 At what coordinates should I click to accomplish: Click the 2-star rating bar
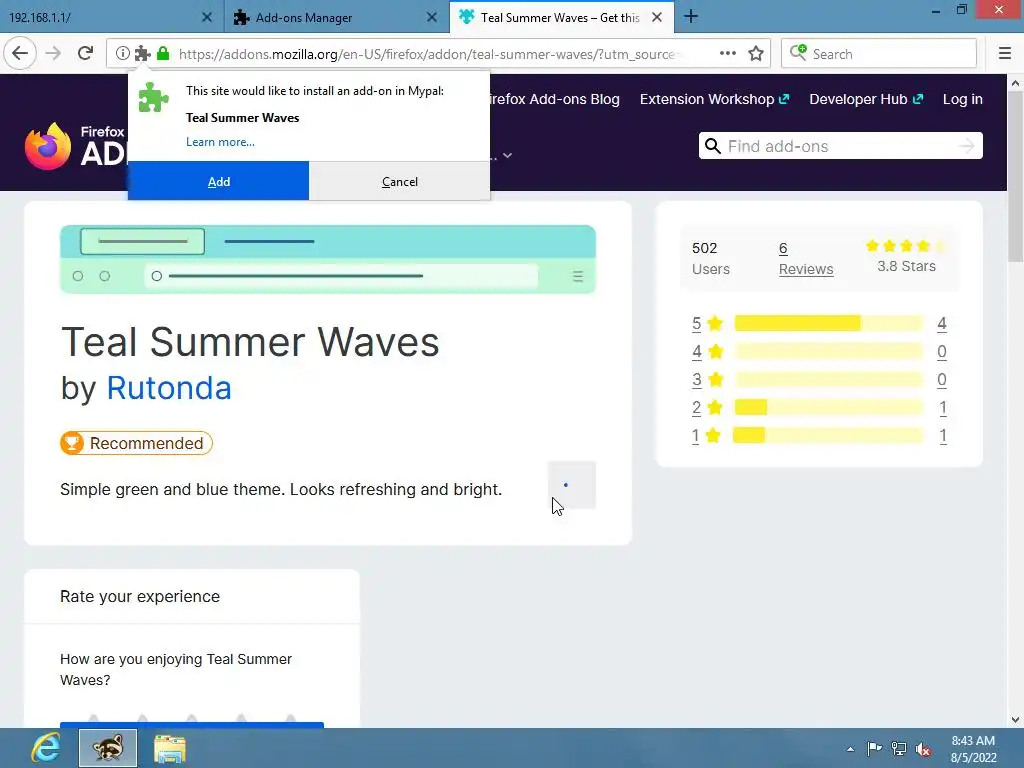829,408
